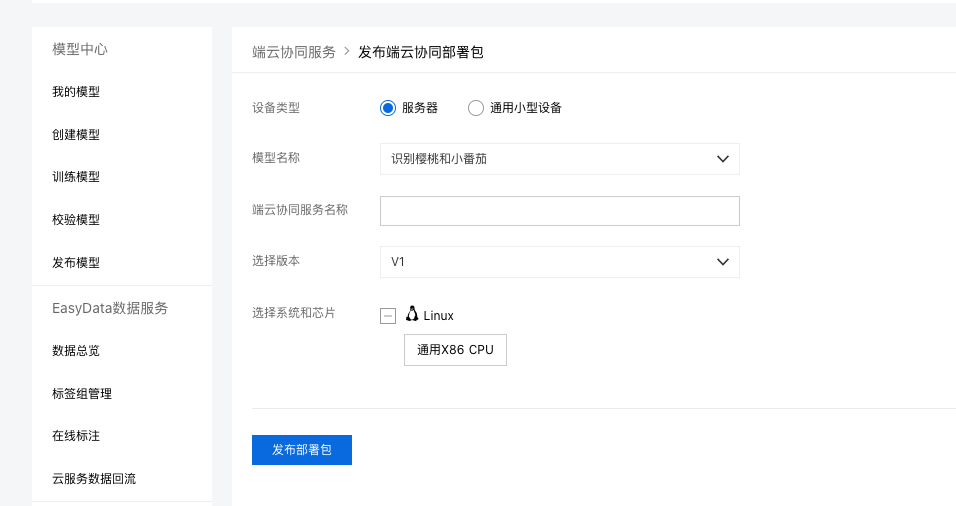Go to 标签组管理 page

82,394
